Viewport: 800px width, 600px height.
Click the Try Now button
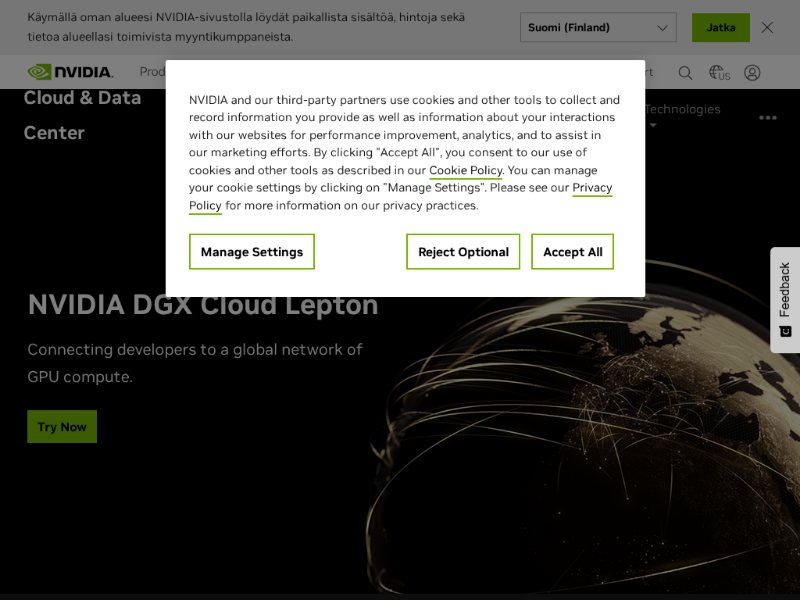[x=62, y=427]
